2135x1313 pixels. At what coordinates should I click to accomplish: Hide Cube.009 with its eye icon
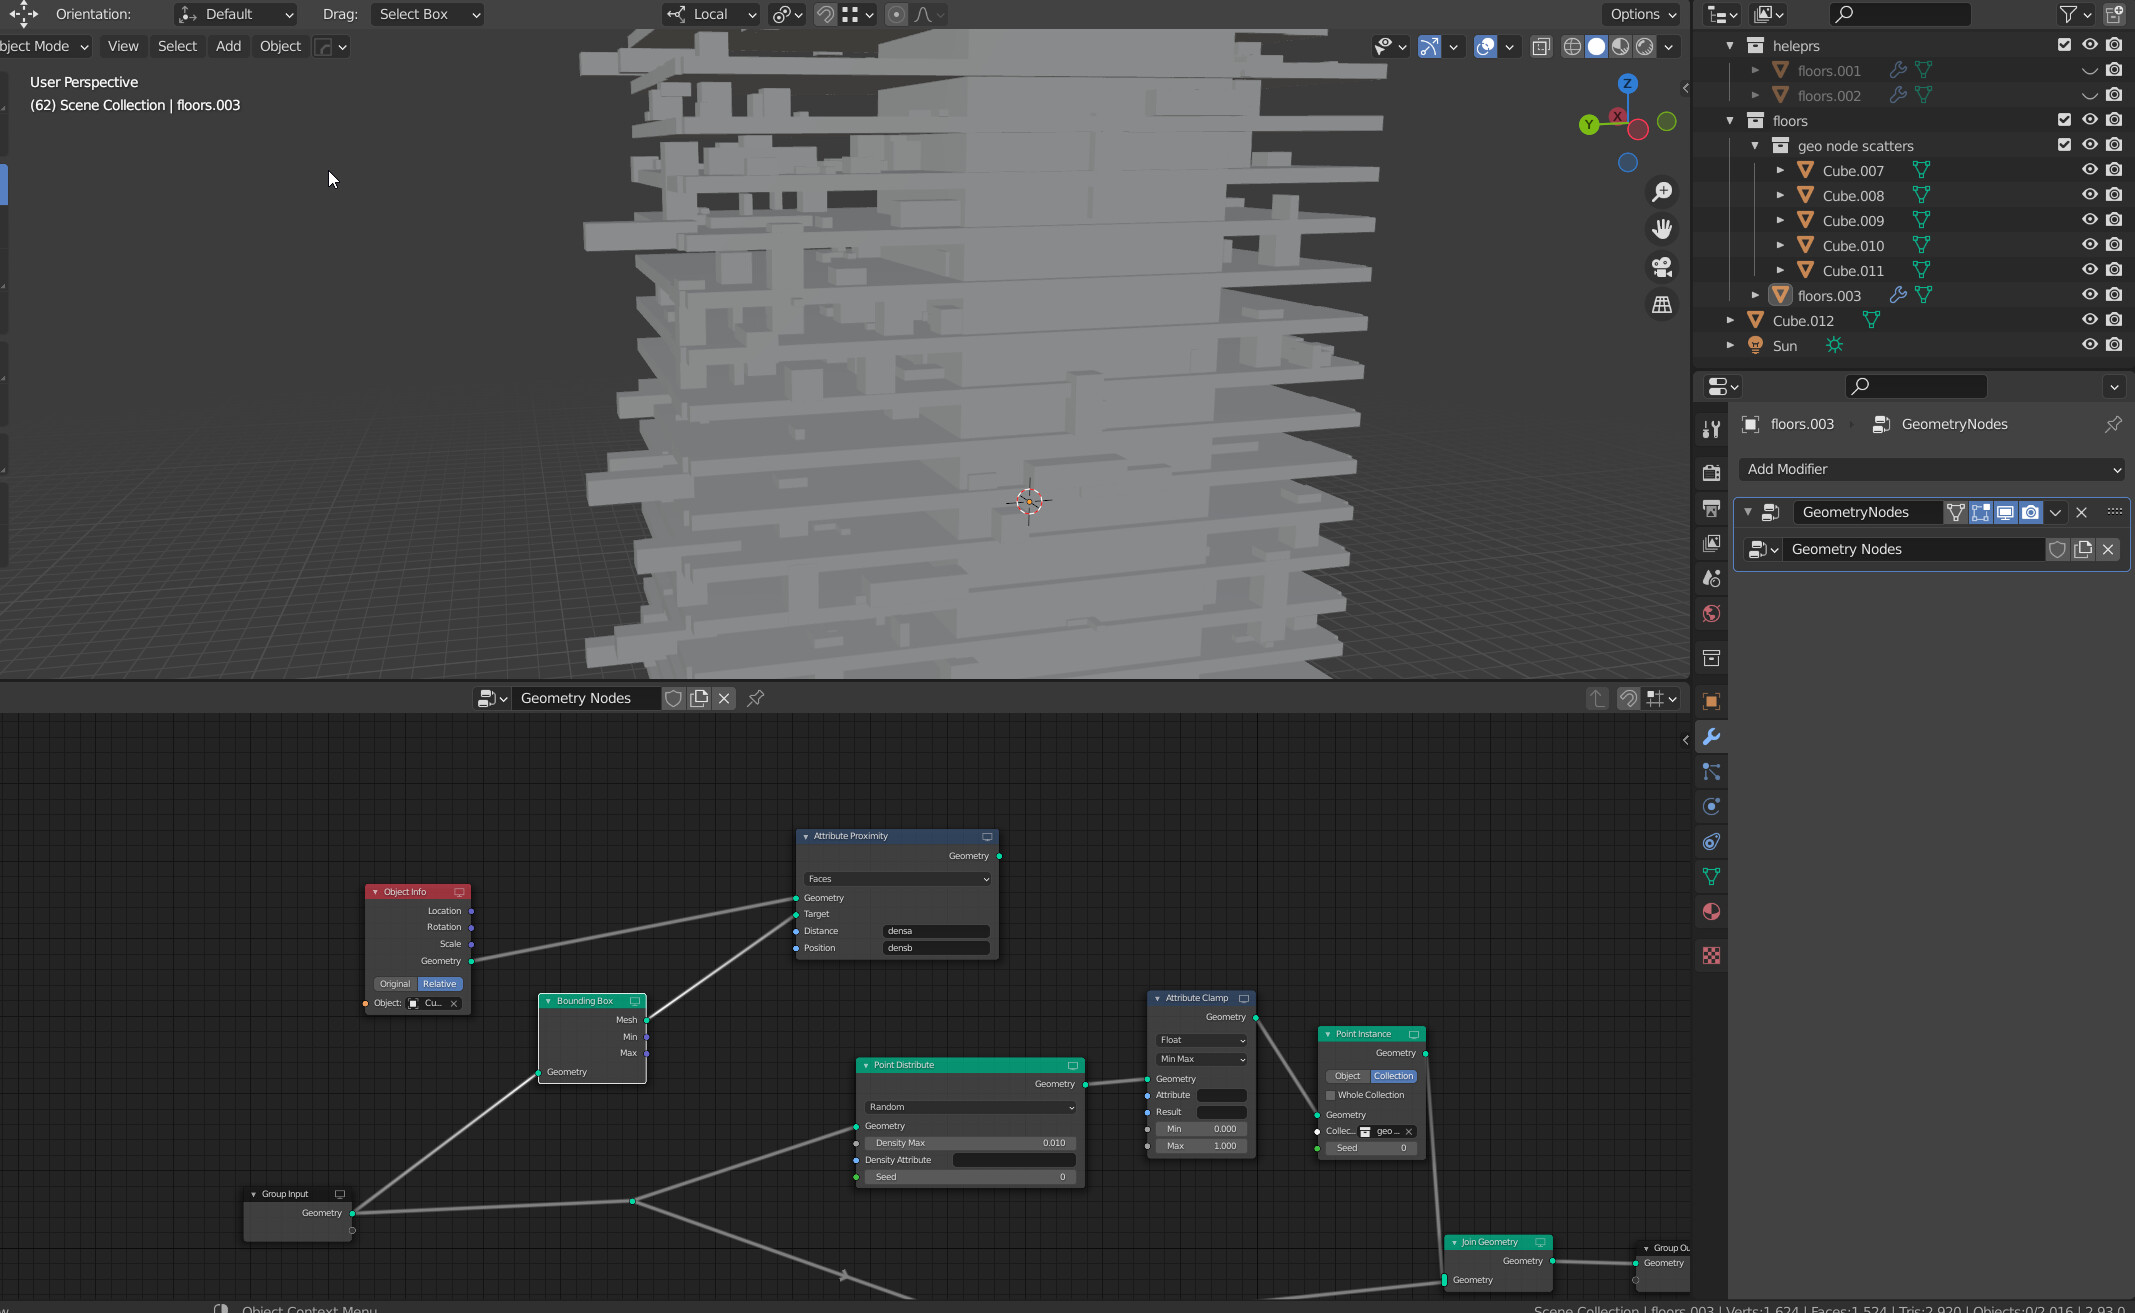coord(2089,219)
